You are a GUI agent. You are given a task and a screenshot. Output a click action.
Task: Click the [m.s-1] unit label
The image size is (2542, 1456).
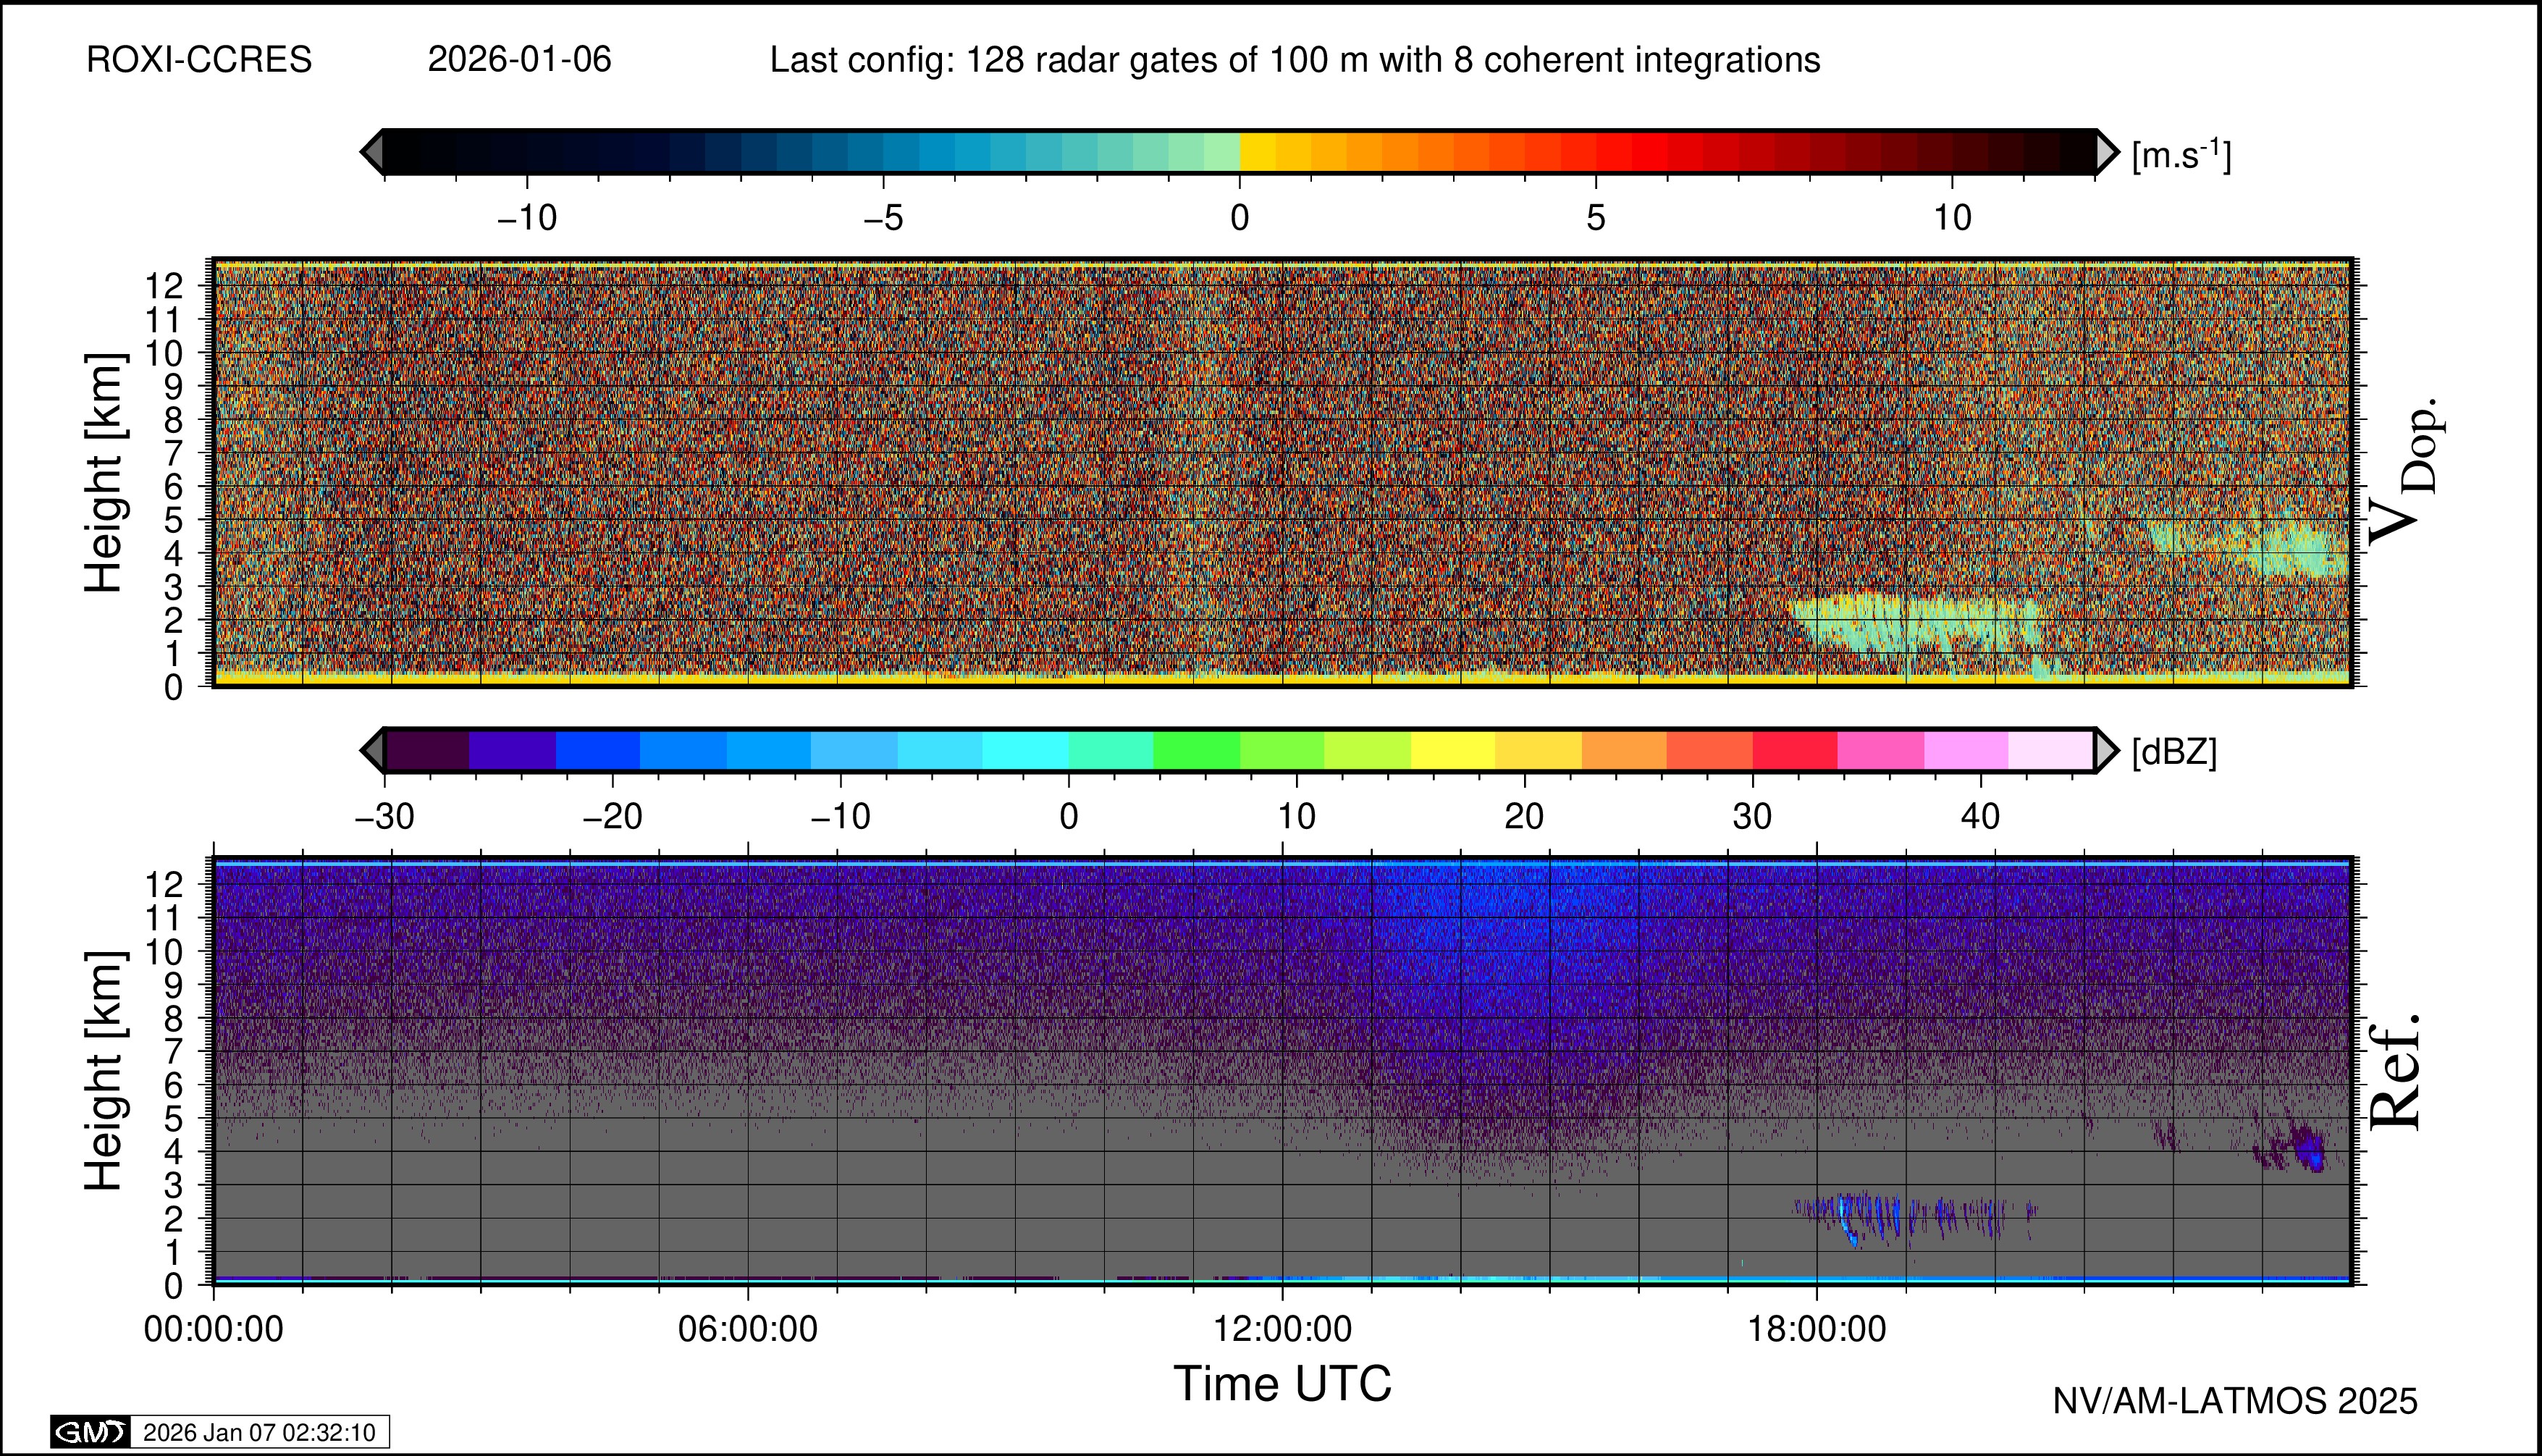click(2181, 155)
